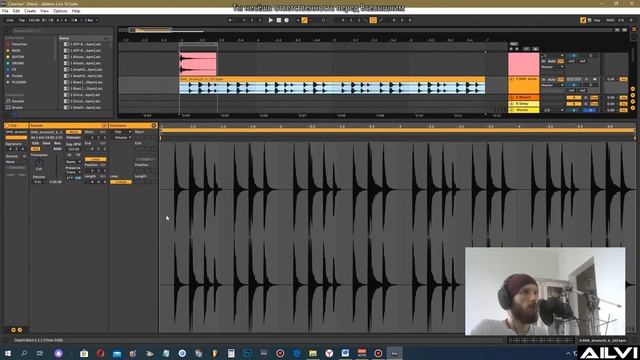Image resolution: width=640 pixels, height=360 pixels.
Task: Select the BASS collection
Action: [16, 51]
